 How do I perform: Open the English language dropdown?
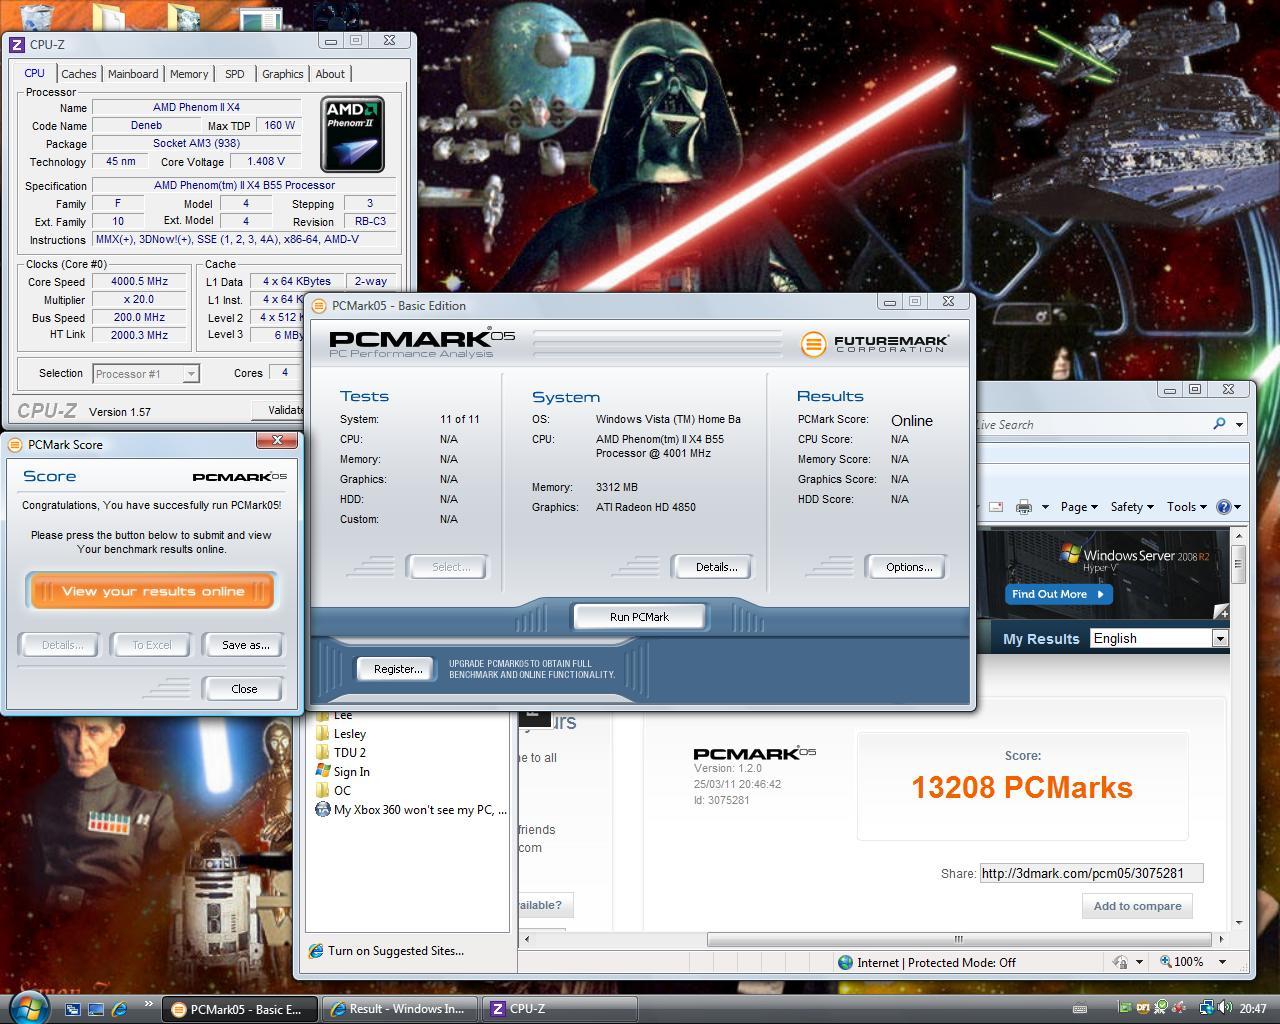[x=1158, y=638]
